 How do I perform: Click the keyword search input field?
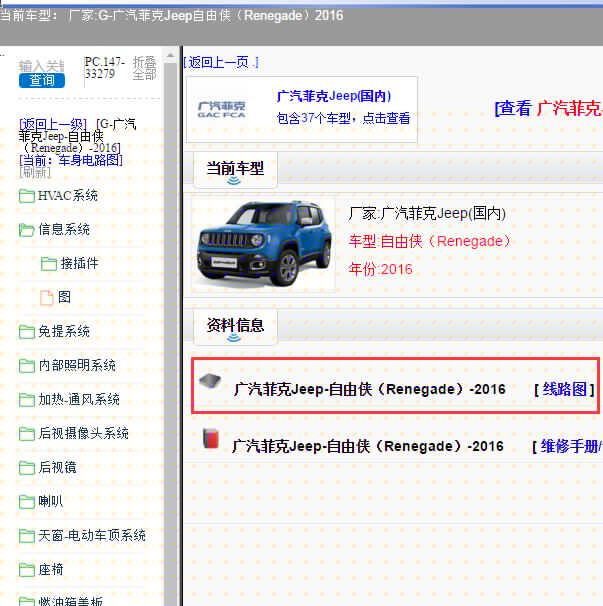[x=41, y=65]
